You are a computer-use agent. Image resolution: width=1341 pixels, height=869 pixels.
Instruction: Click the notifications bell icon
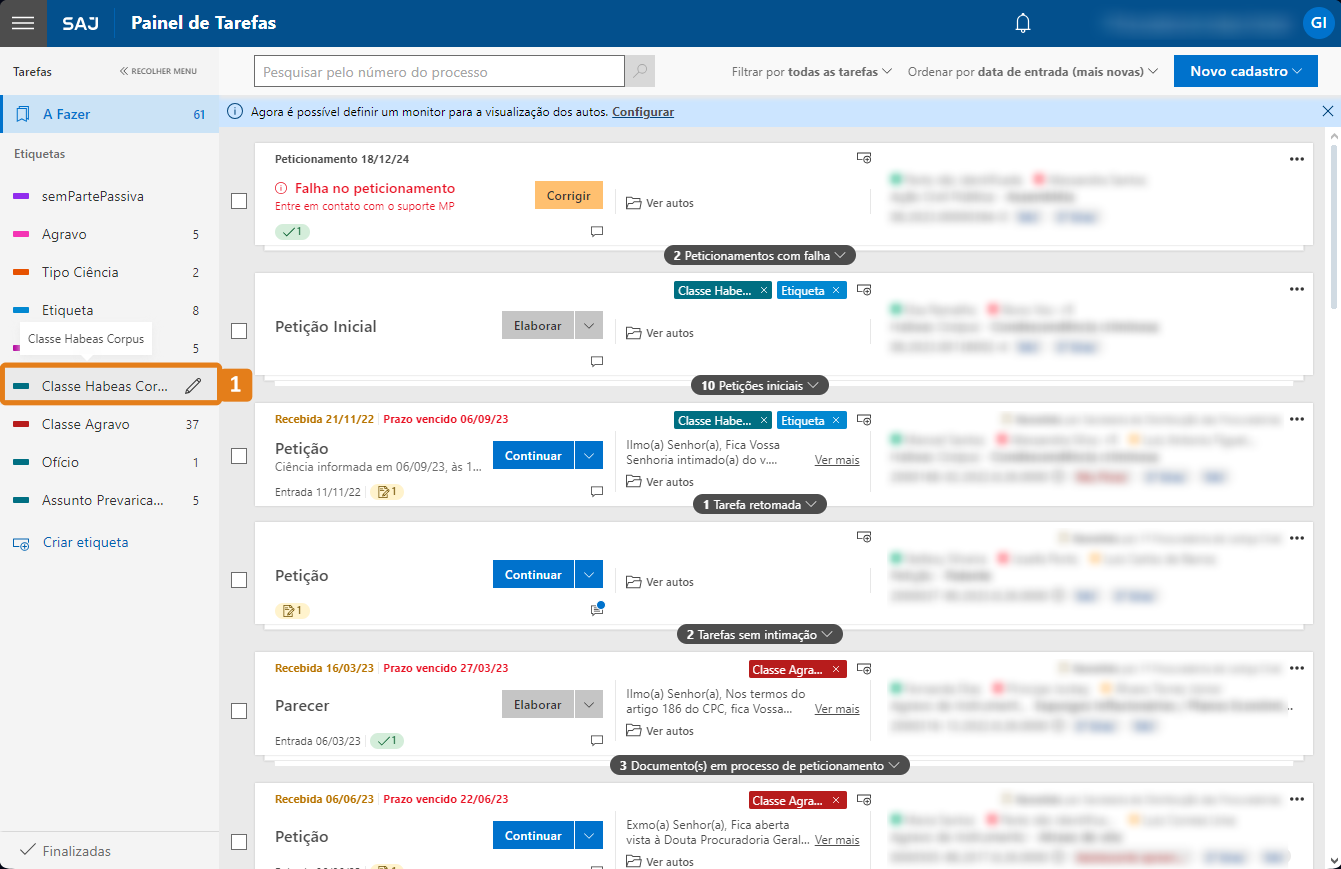[x=1022, y=23]
